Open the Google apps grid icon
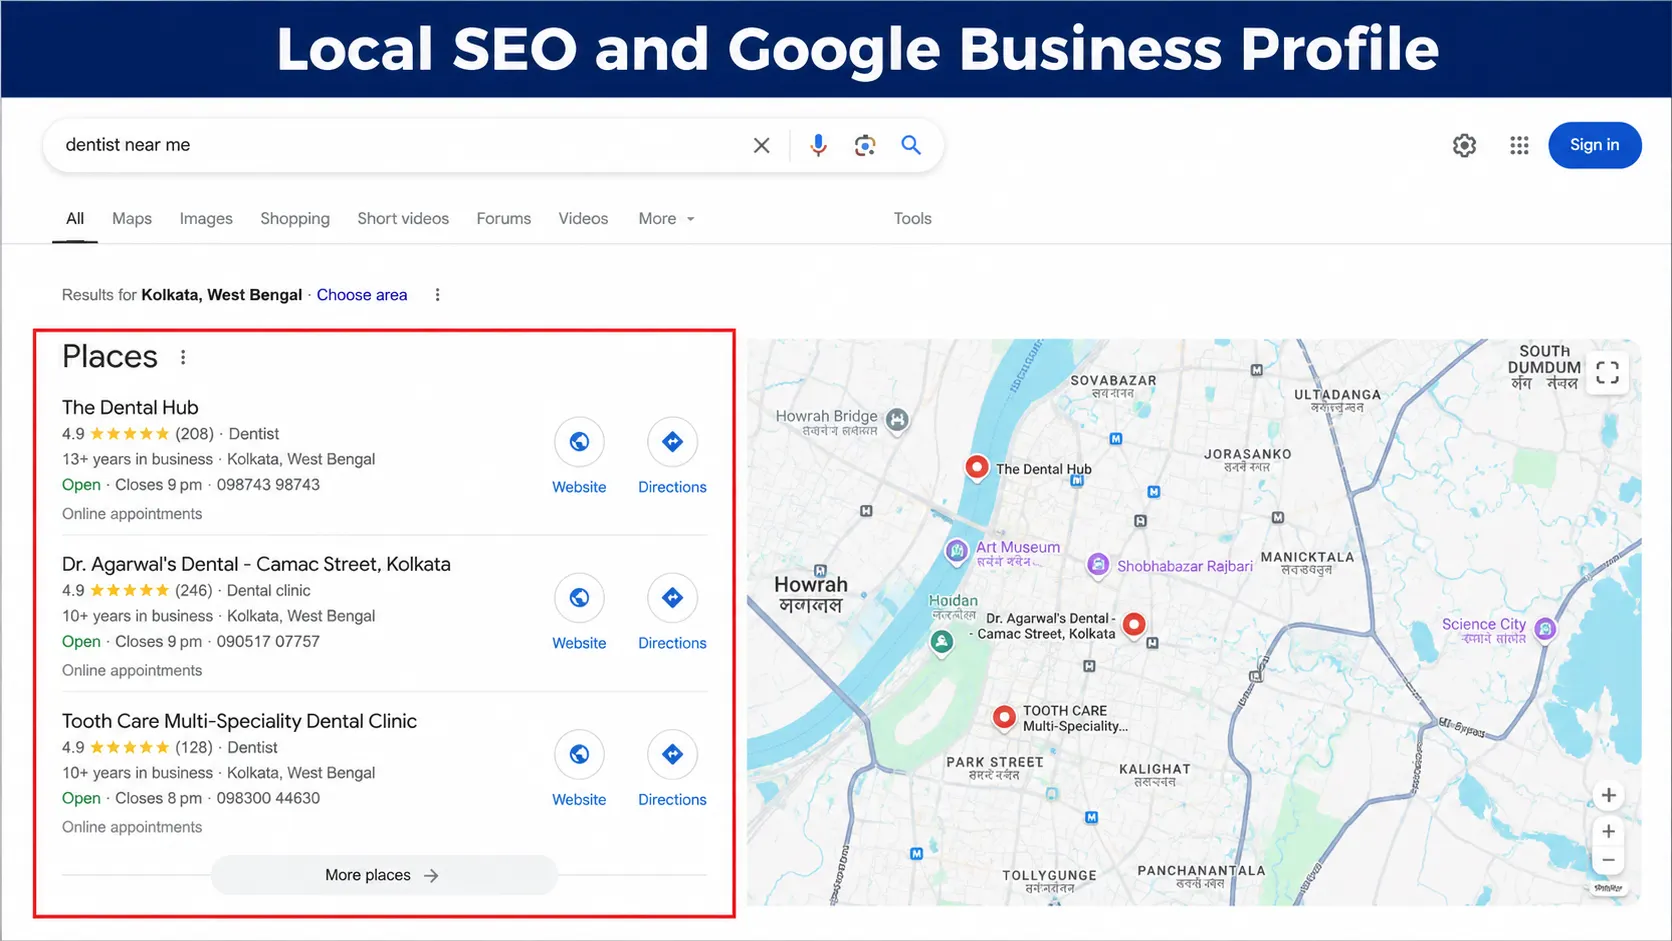Image resolution: width=1672 pixels, height=941 pixels. pos(1519,145)
